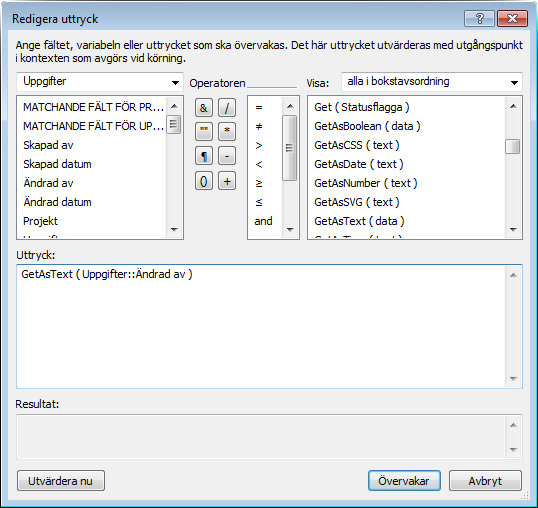Open the help question mark button
The width and height of the screenshot is (538, 508).
click(x=479, y=18)
